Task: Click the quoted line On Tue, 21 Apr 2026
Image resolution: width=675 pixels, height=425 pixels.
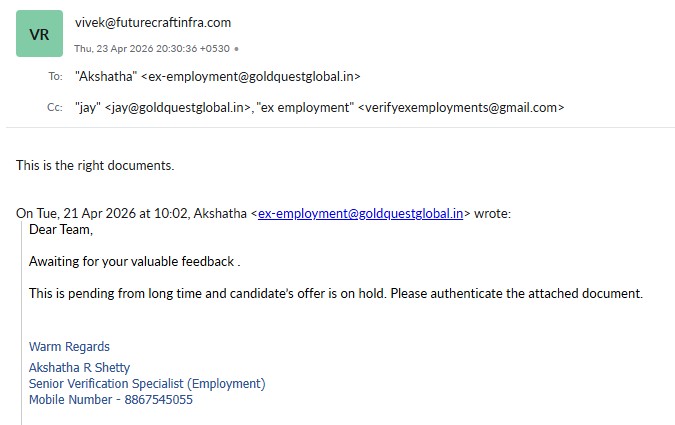Action: click(x=263, y=213)
